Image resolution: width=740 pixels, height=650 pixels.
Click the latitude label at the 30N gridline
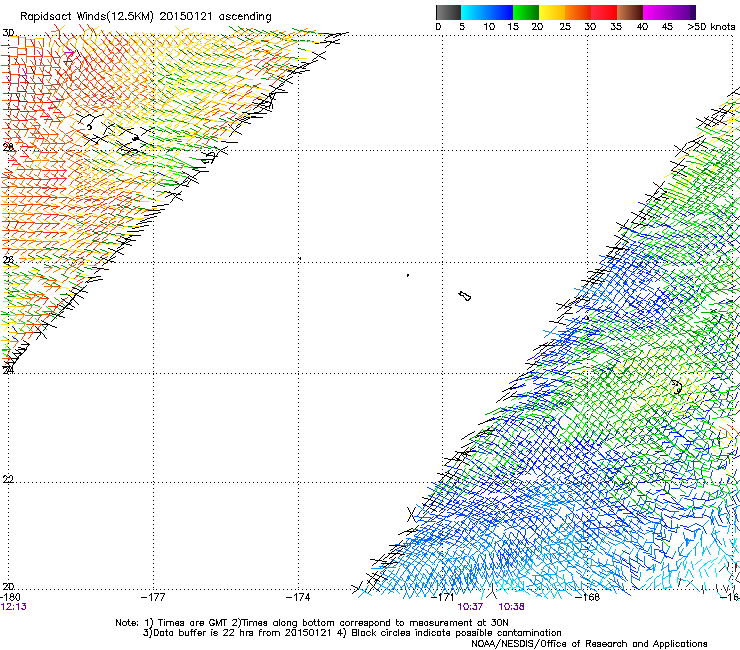8,33
